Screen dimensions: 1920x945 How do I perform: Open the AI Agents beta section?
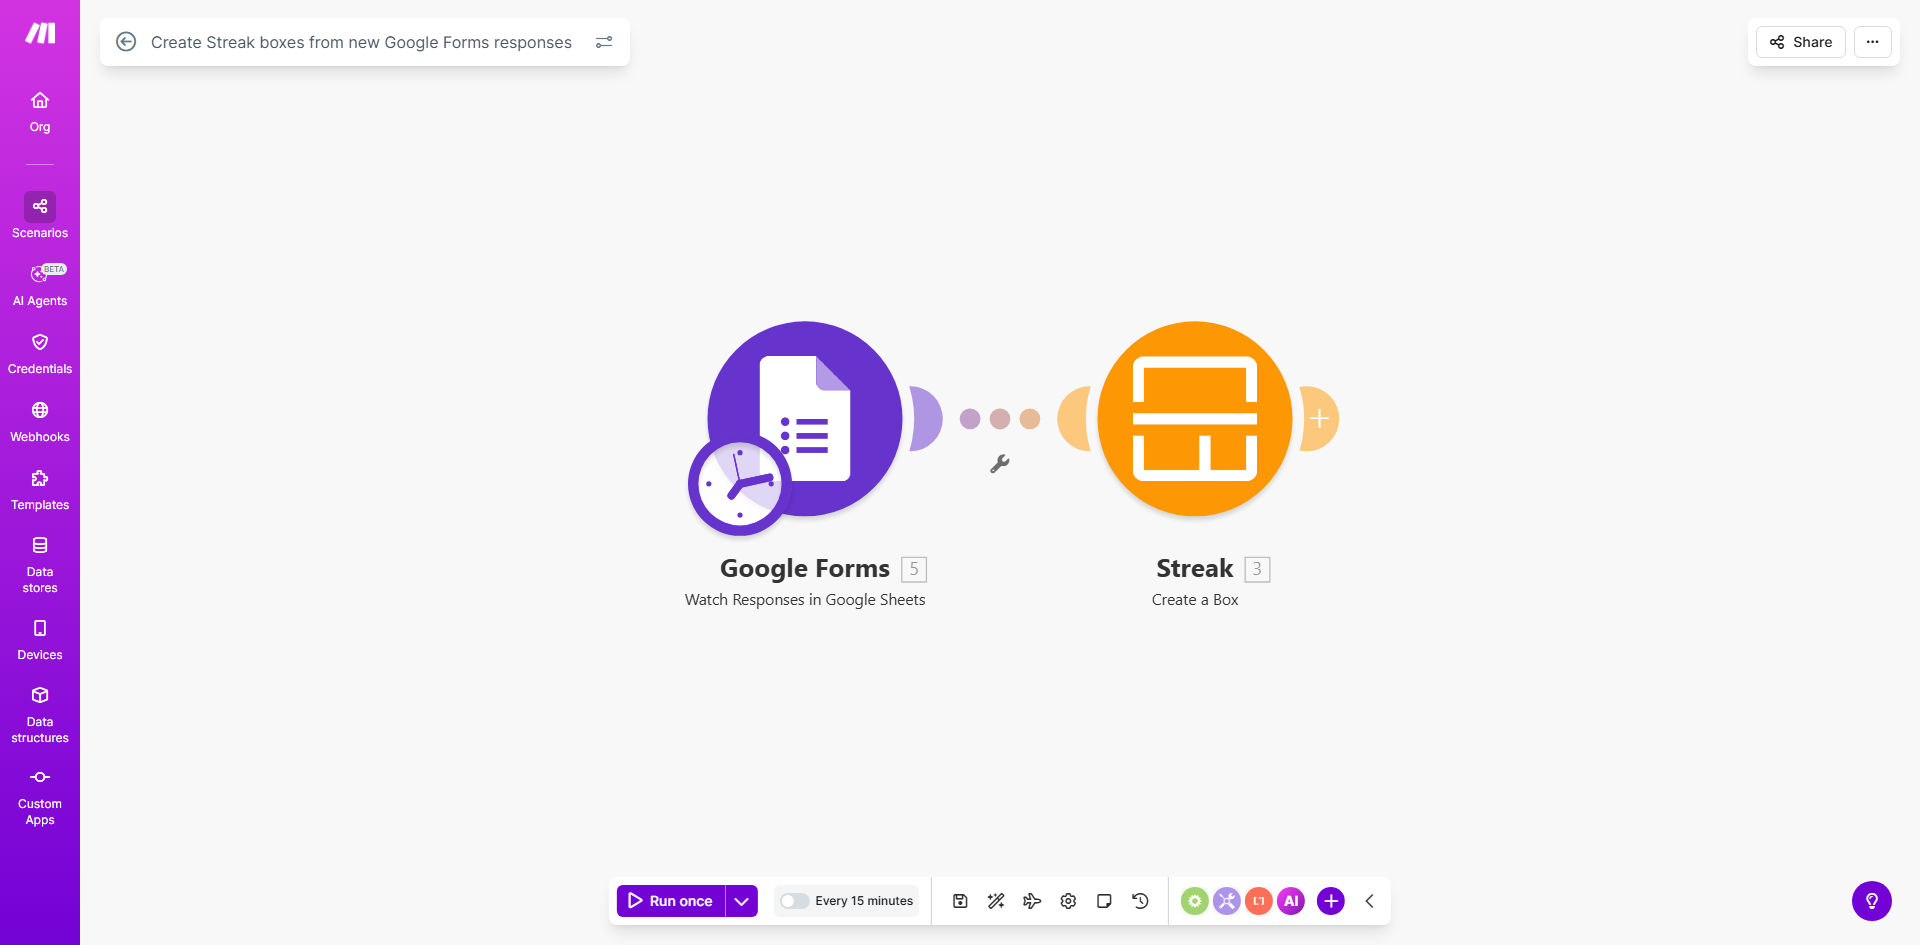coord(40,285)
